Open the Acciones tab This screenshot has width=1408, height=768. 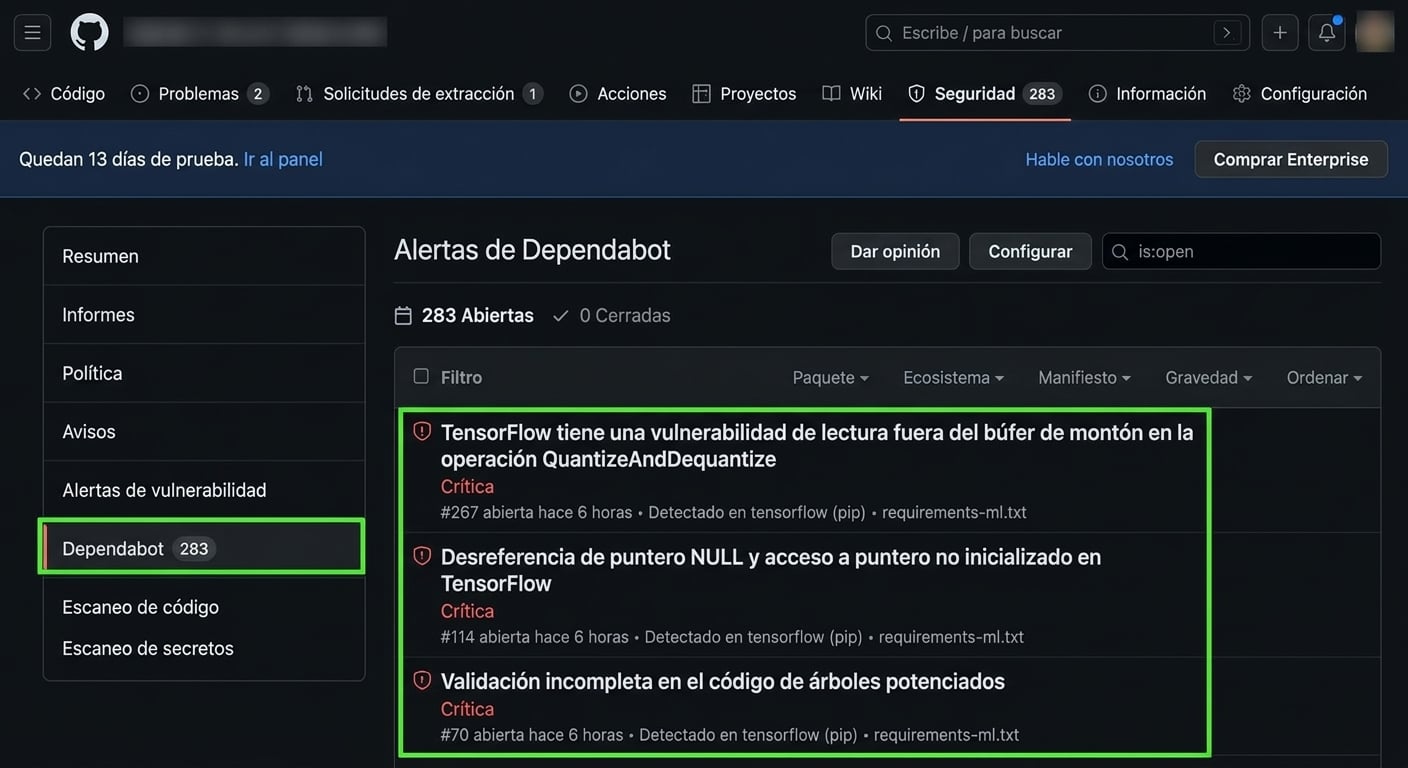coord(618,93)
